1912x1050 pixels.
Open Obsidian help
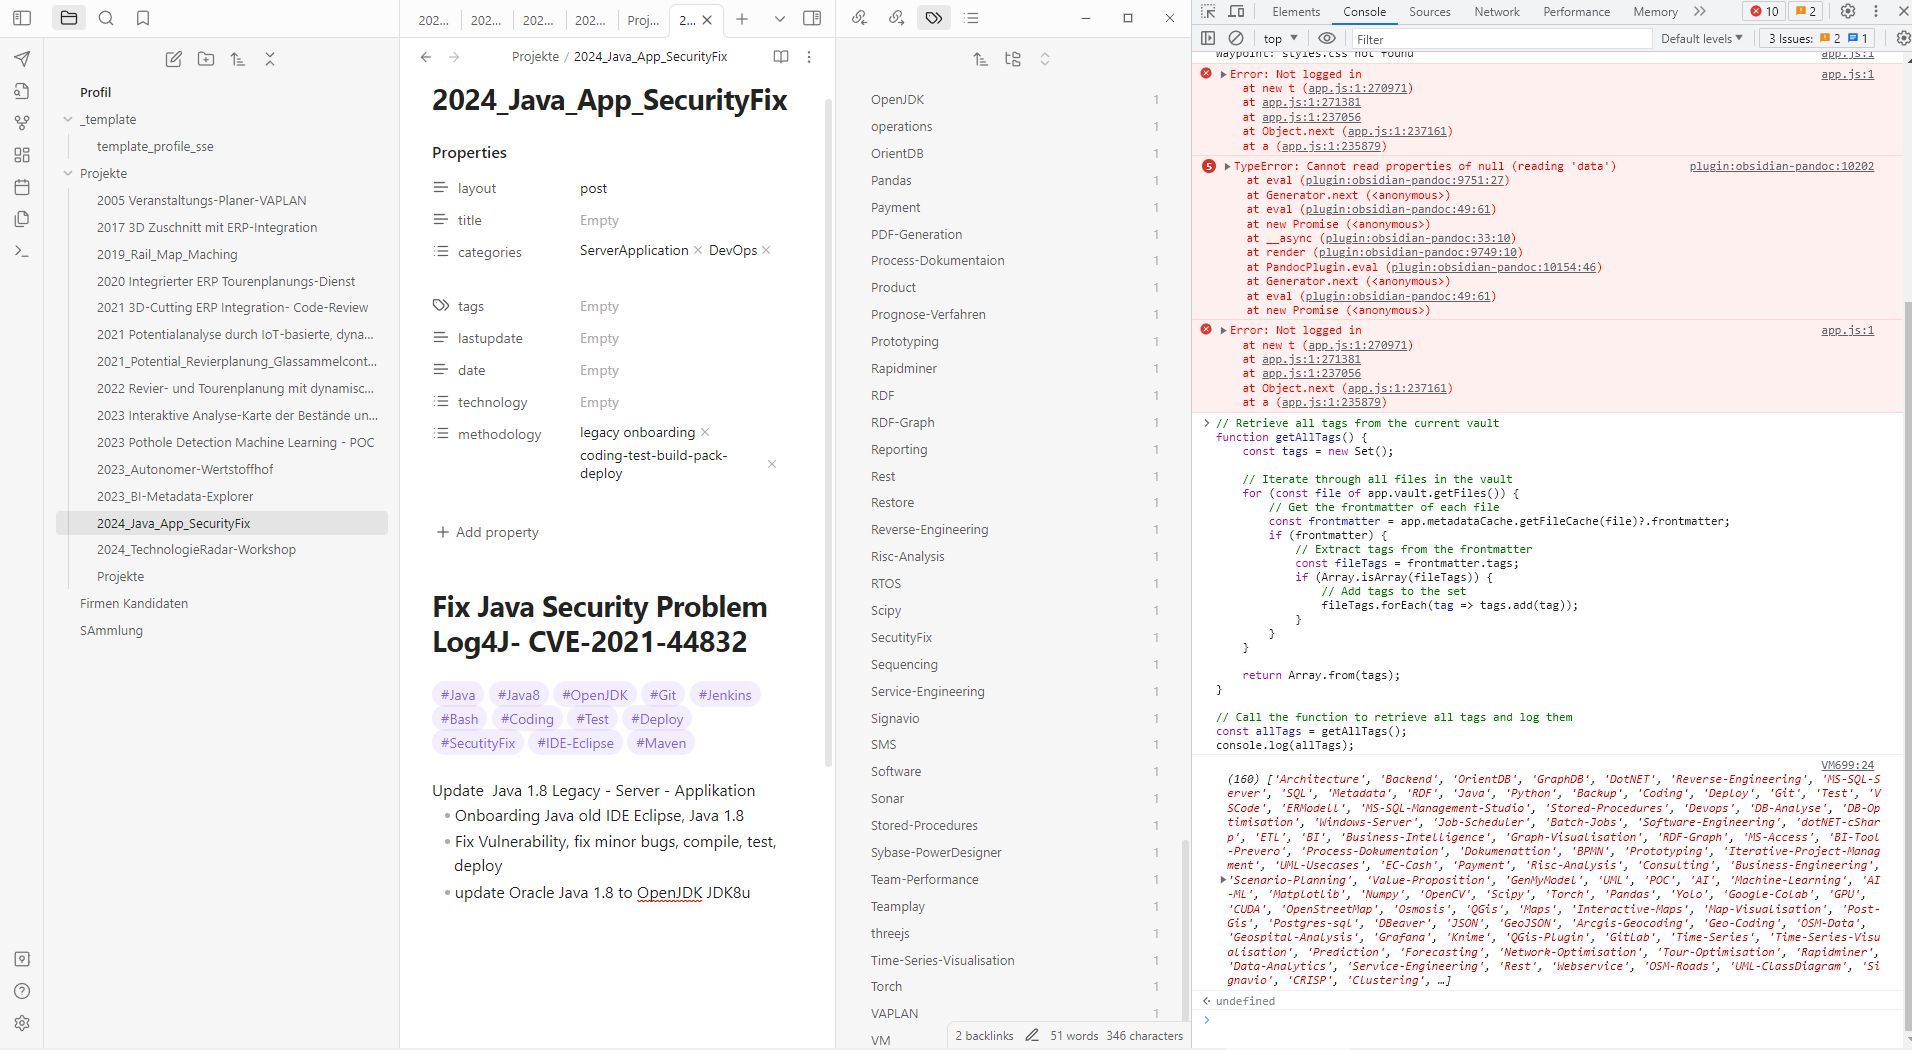pyautogui.click(x=22, y=991)
